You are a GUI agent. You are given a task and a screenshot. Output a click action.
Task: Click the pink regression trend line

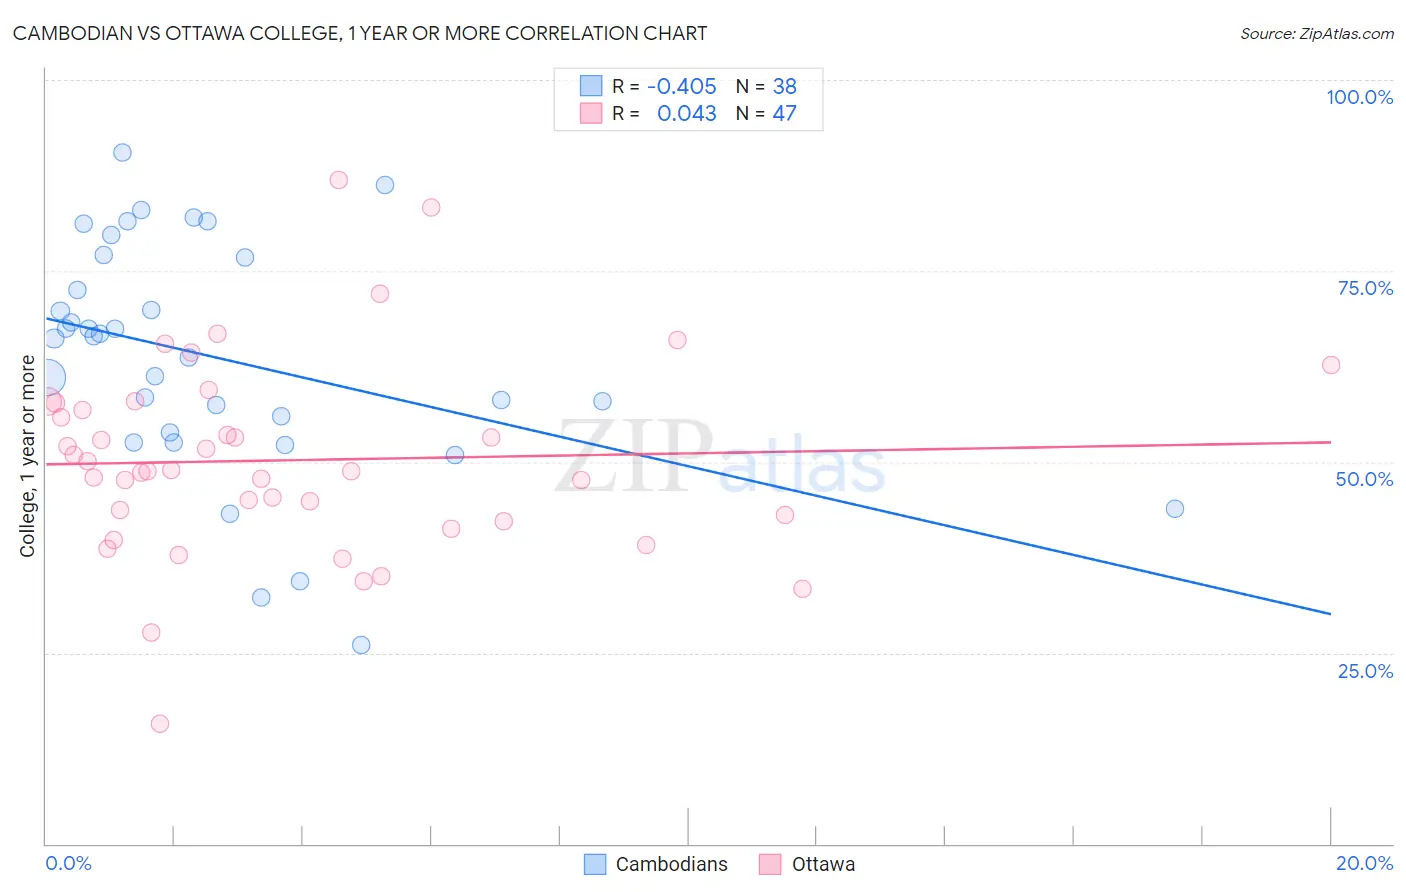point(688,452)
